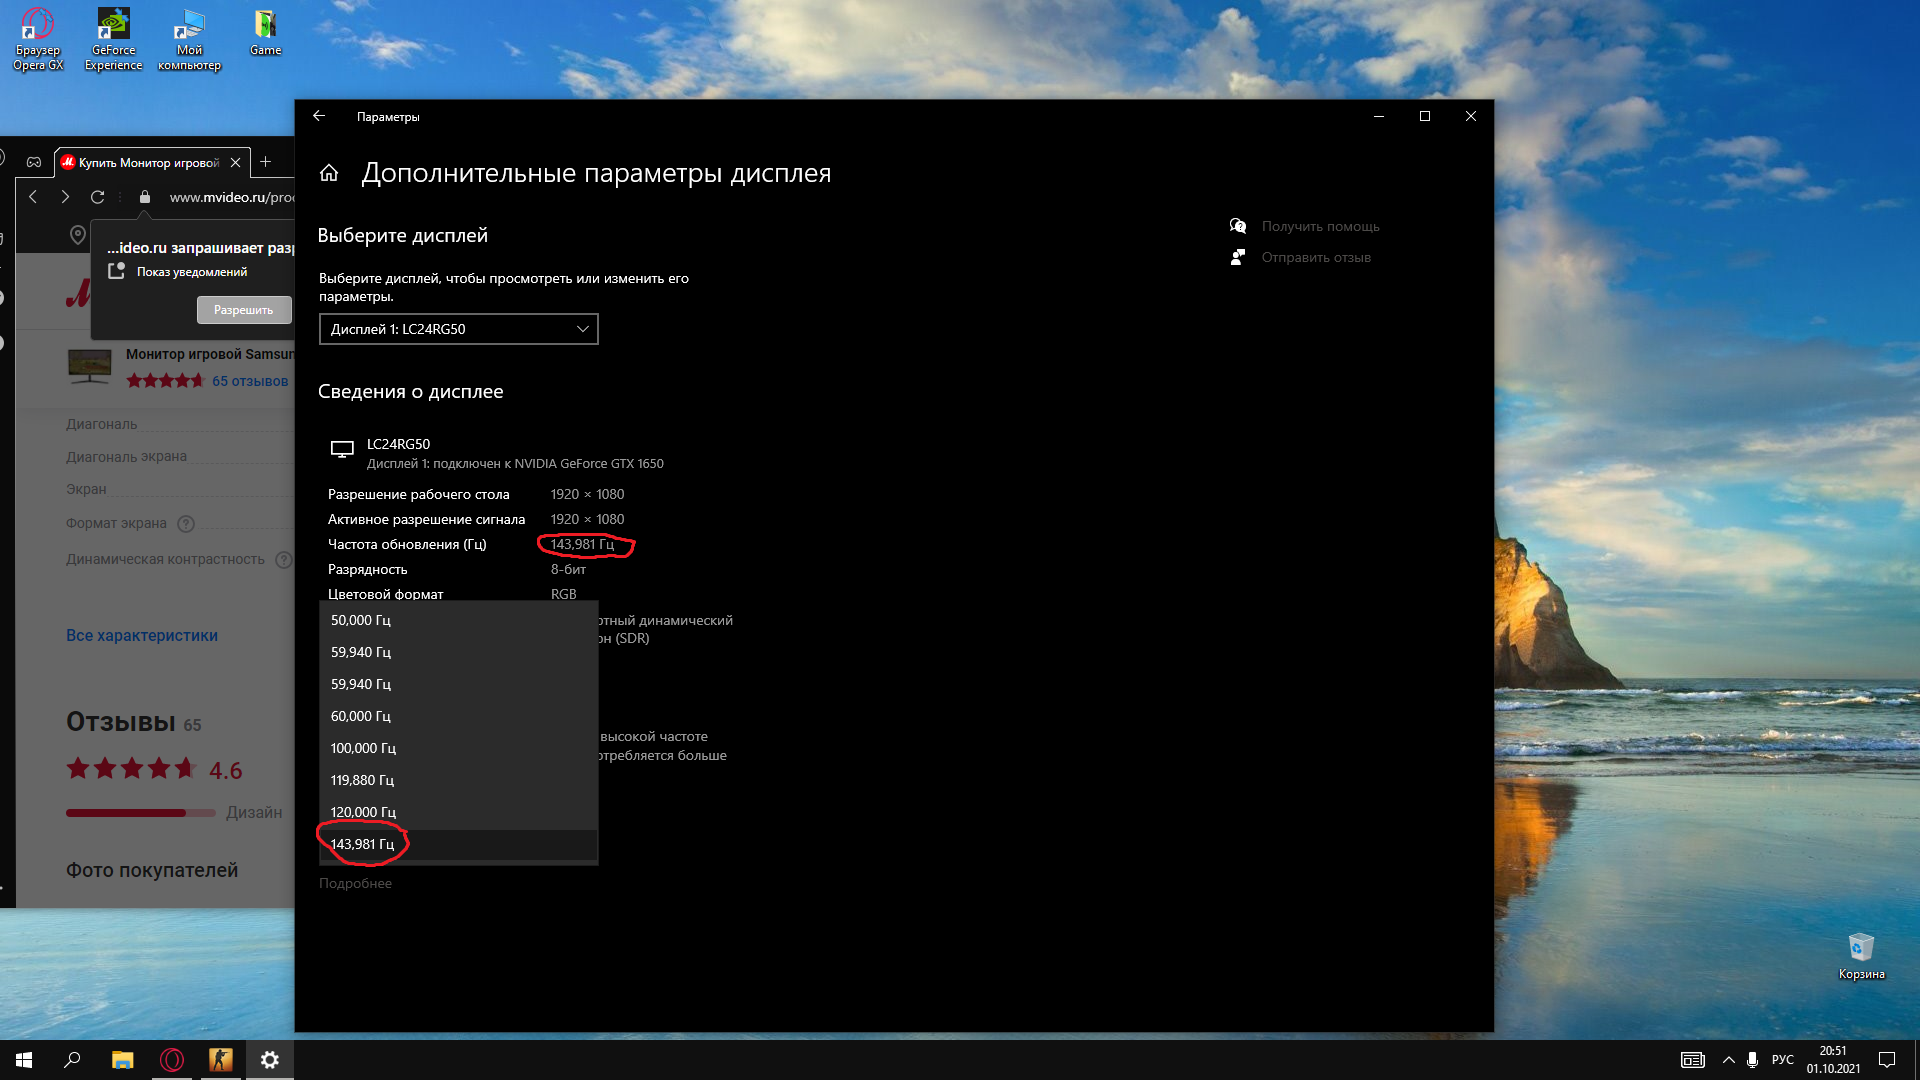Expand the Дисплей 1: LC24RG50 dropdown
Image resolution: width=1920 pixels, height=1080 pixels.
coord(458,329)
